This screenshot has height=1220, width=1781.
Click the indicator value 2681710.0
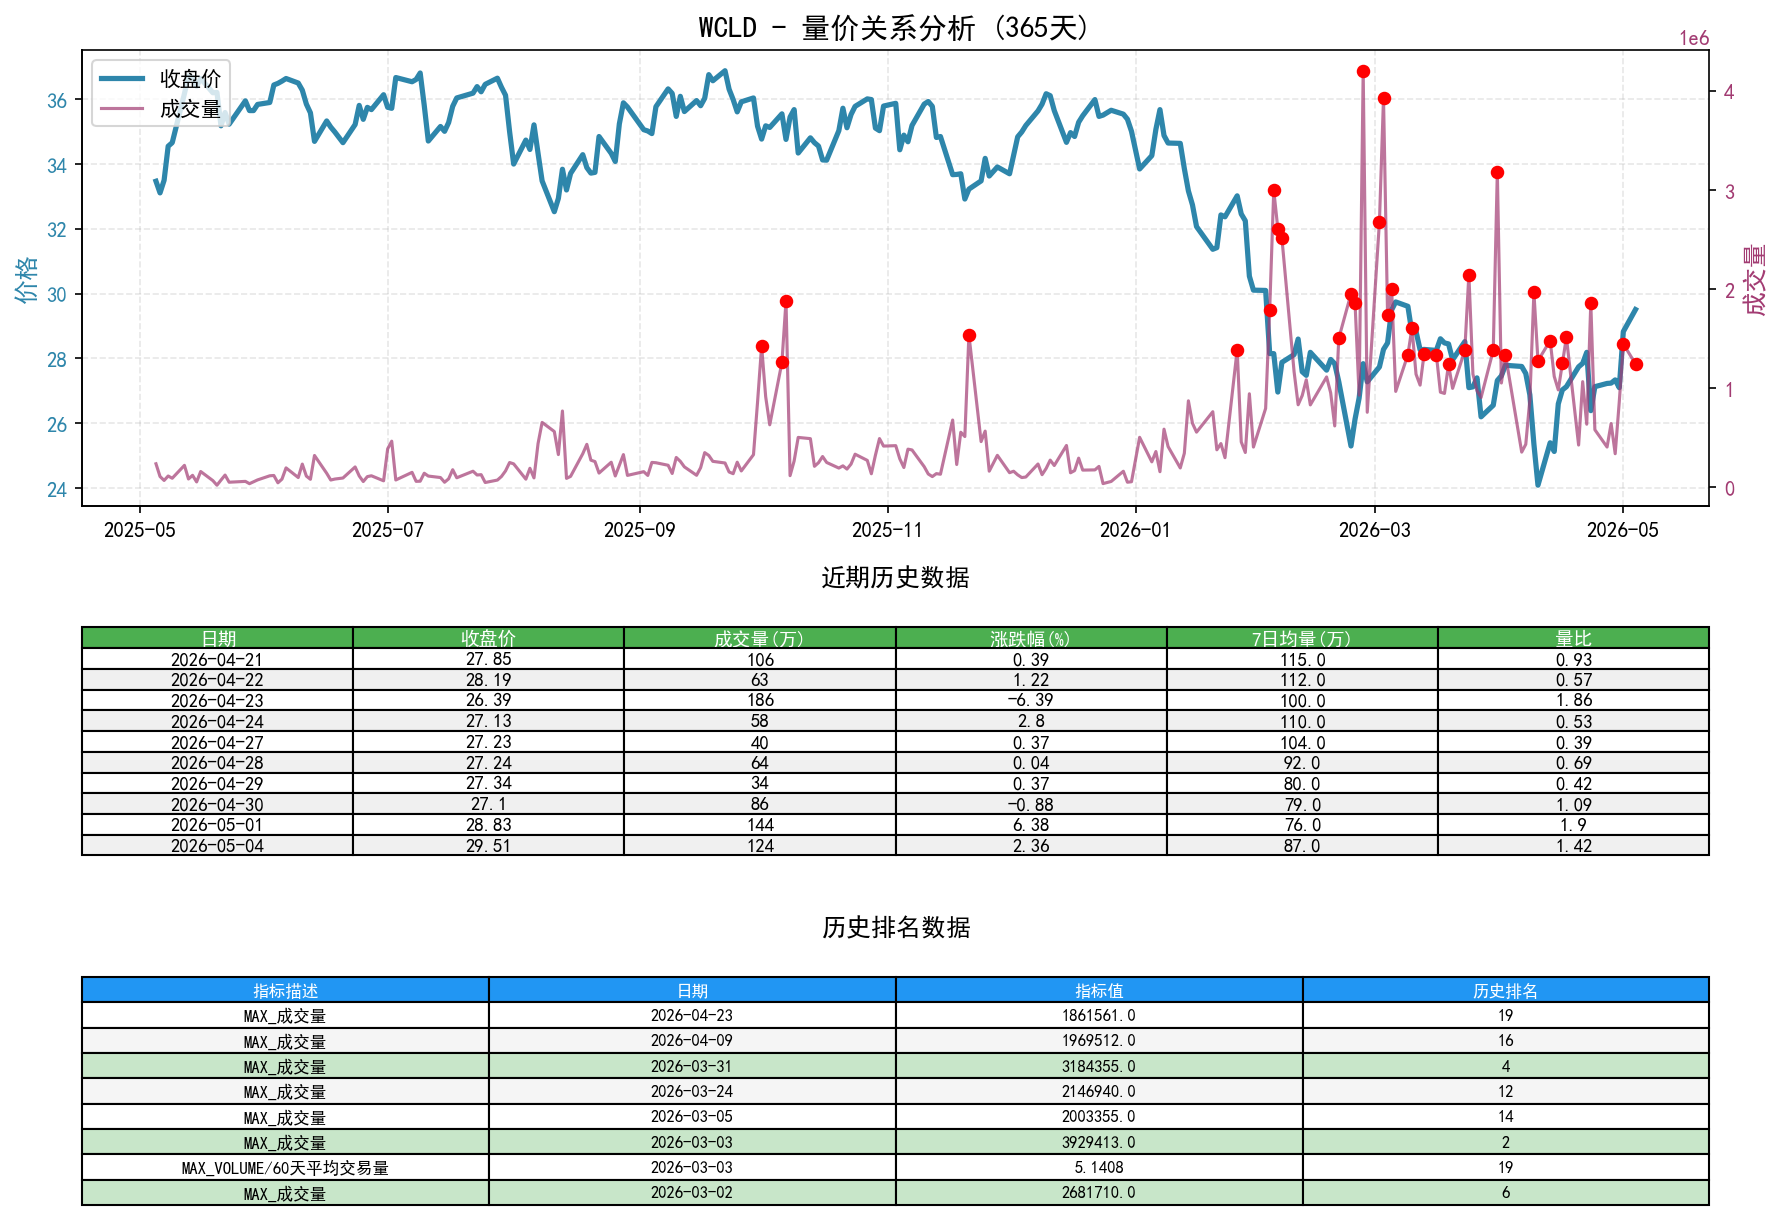(x=1099, y=1192)
